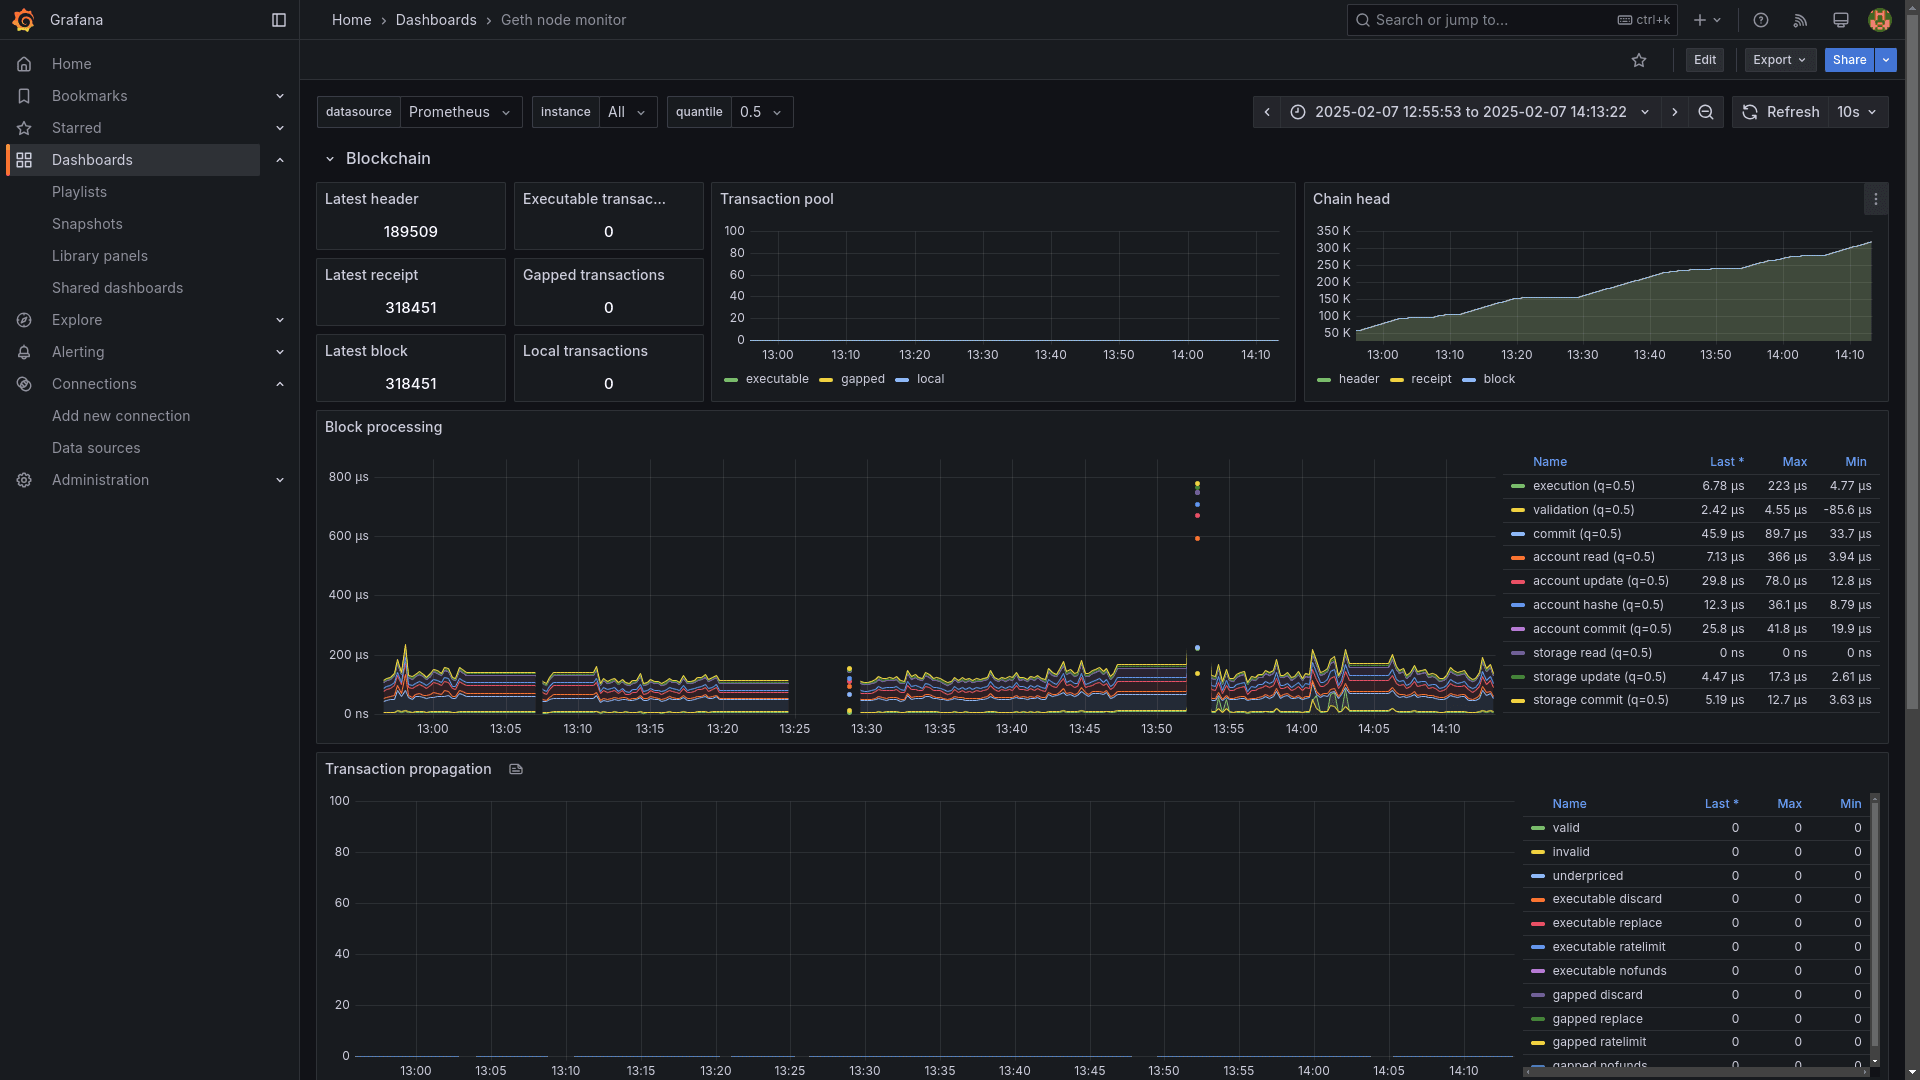The height and width of the screenshot is (1080, 1920).
Task: Zoom out the time range with the magnifier icon
Action: click(1706, 112)
